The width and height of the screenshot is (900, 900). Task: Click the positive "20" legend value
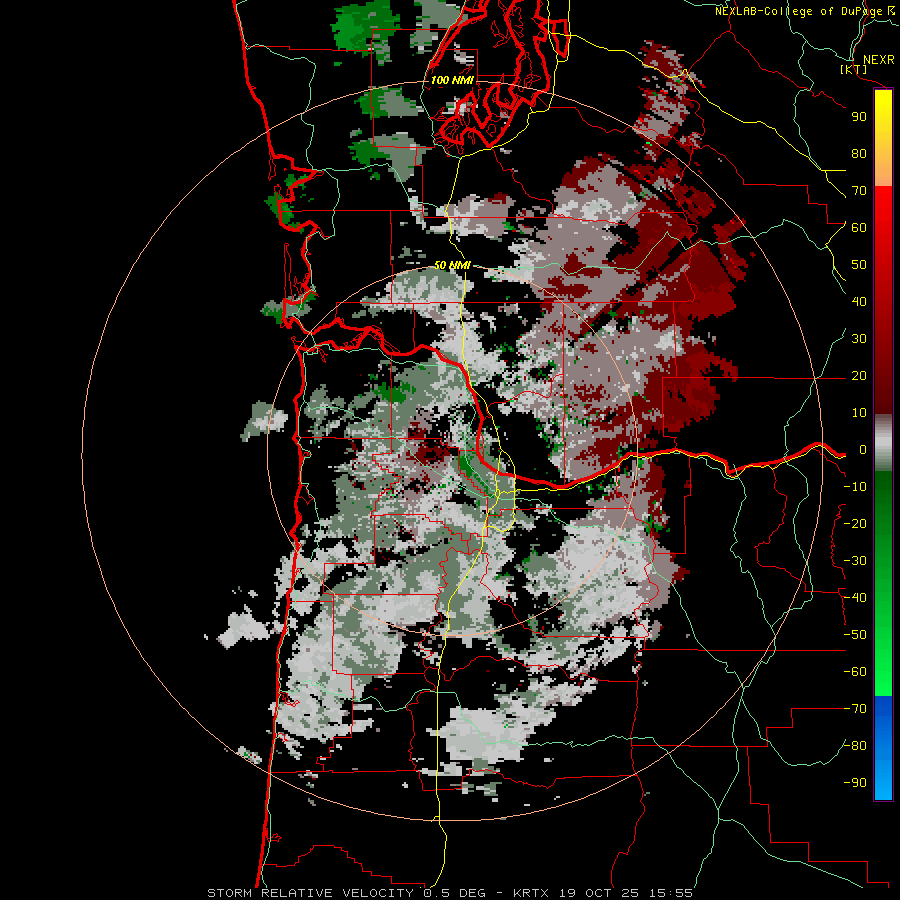(x=859, y=376)
